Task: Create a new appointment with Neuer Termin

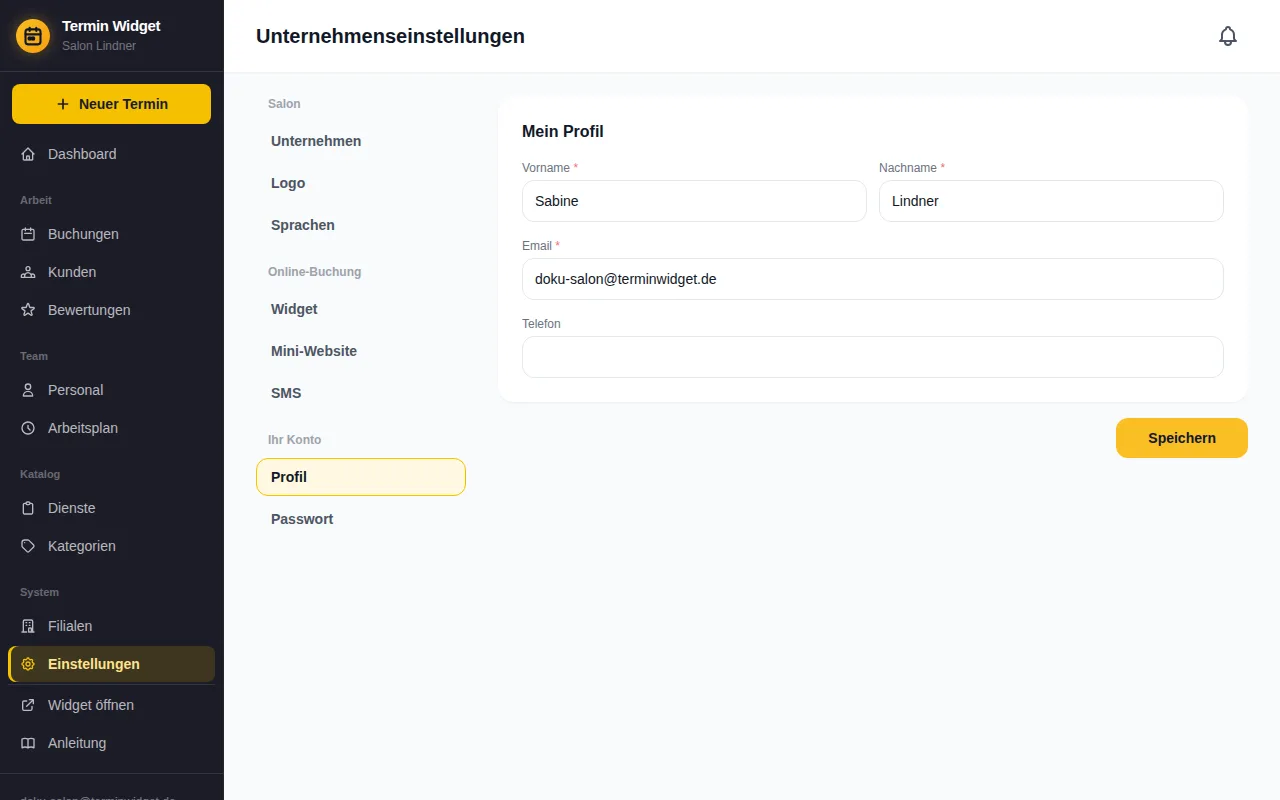Action: pyautogui.click(x=111, y=104)
